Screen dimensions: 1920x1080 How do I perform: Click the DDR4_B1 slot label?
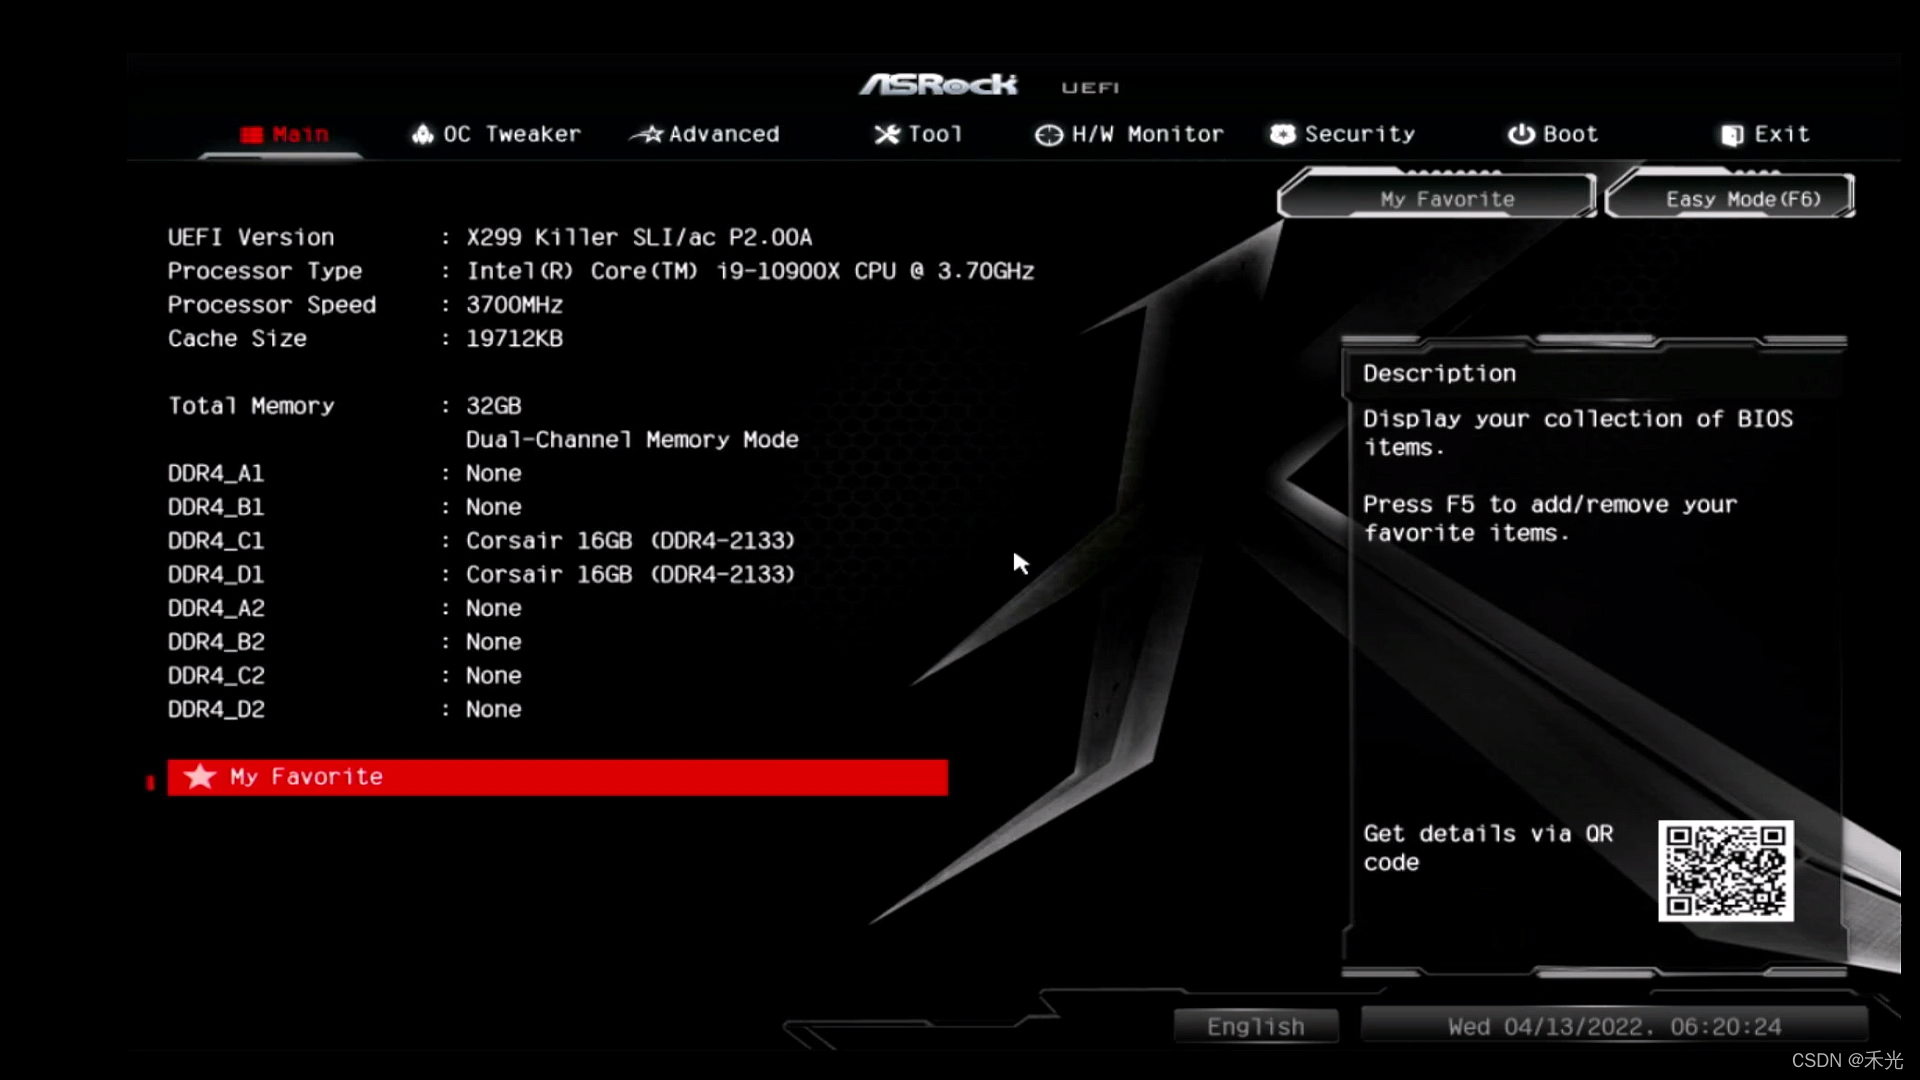(x=216, y=507)
